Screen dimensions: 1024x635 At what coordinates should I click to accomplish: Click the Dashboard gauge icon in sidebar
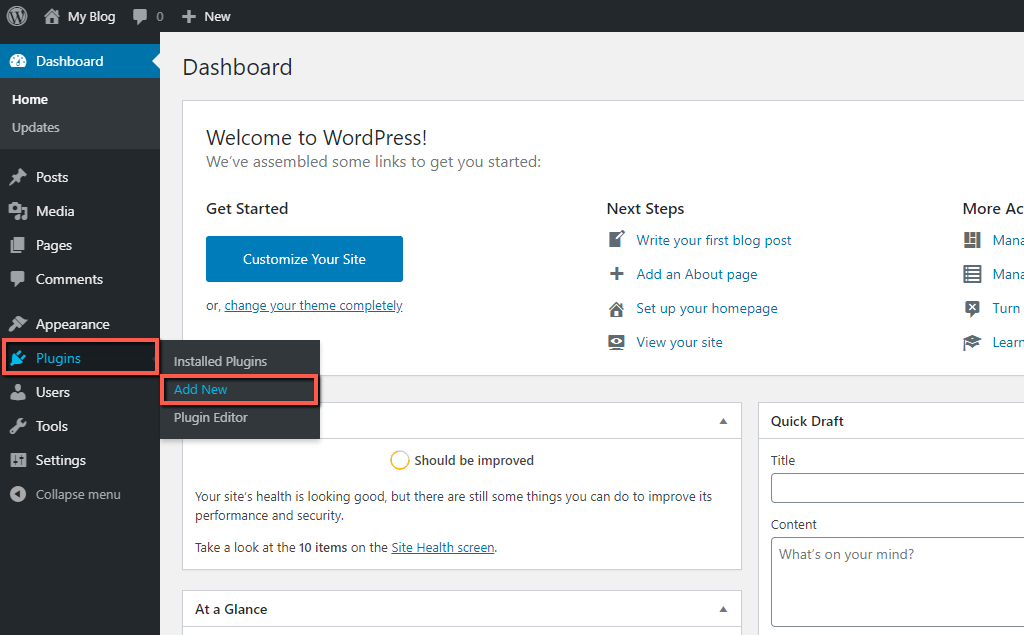(18, 61)
